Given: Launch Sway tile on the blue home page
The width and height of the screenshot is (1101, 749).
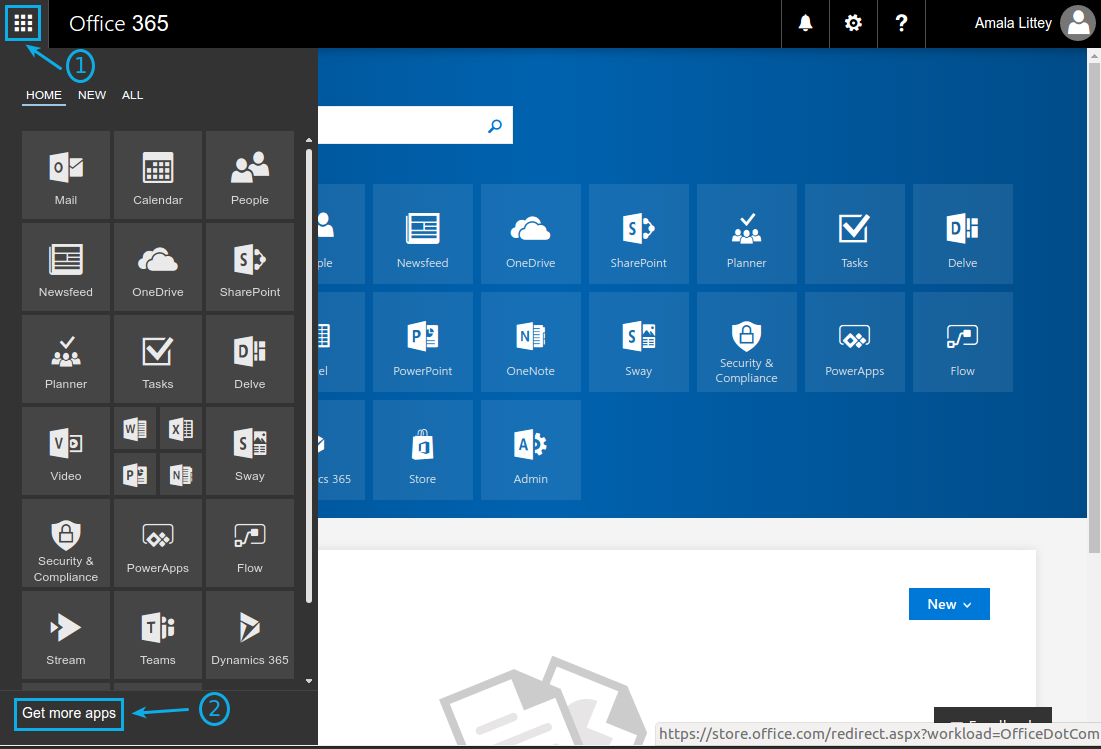Looking at the screenshot, I should tap(639, 342).
